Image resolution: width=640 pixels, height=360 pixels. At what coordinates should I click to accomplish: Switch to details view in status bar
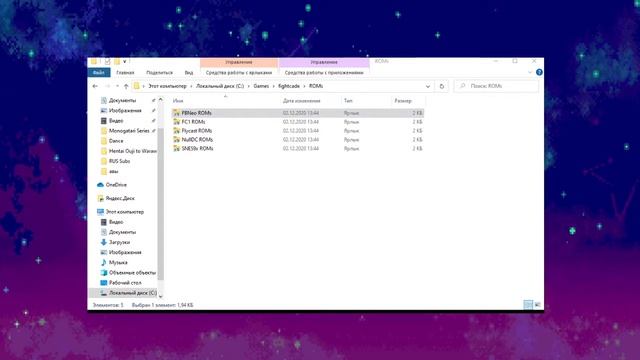(528, 305)
